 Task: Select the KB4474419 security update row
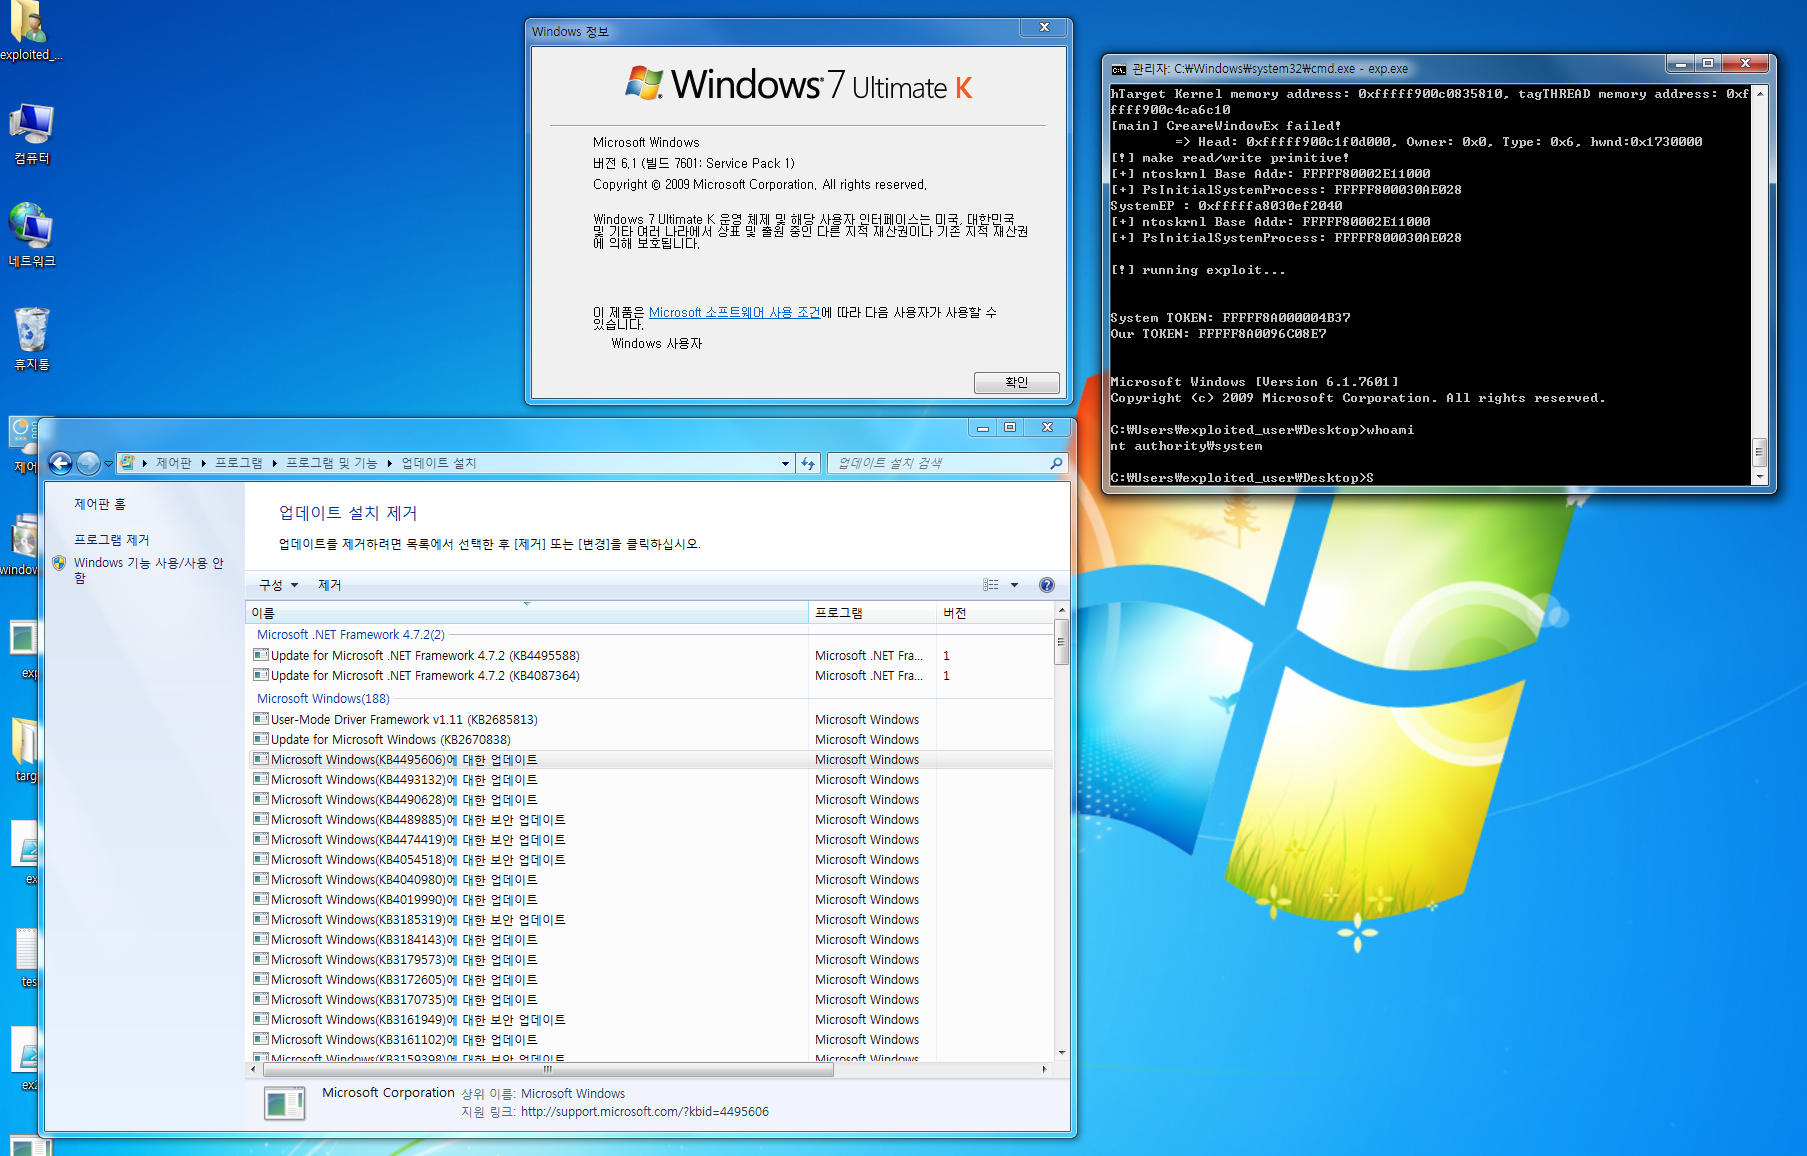[x=650, y=839]
